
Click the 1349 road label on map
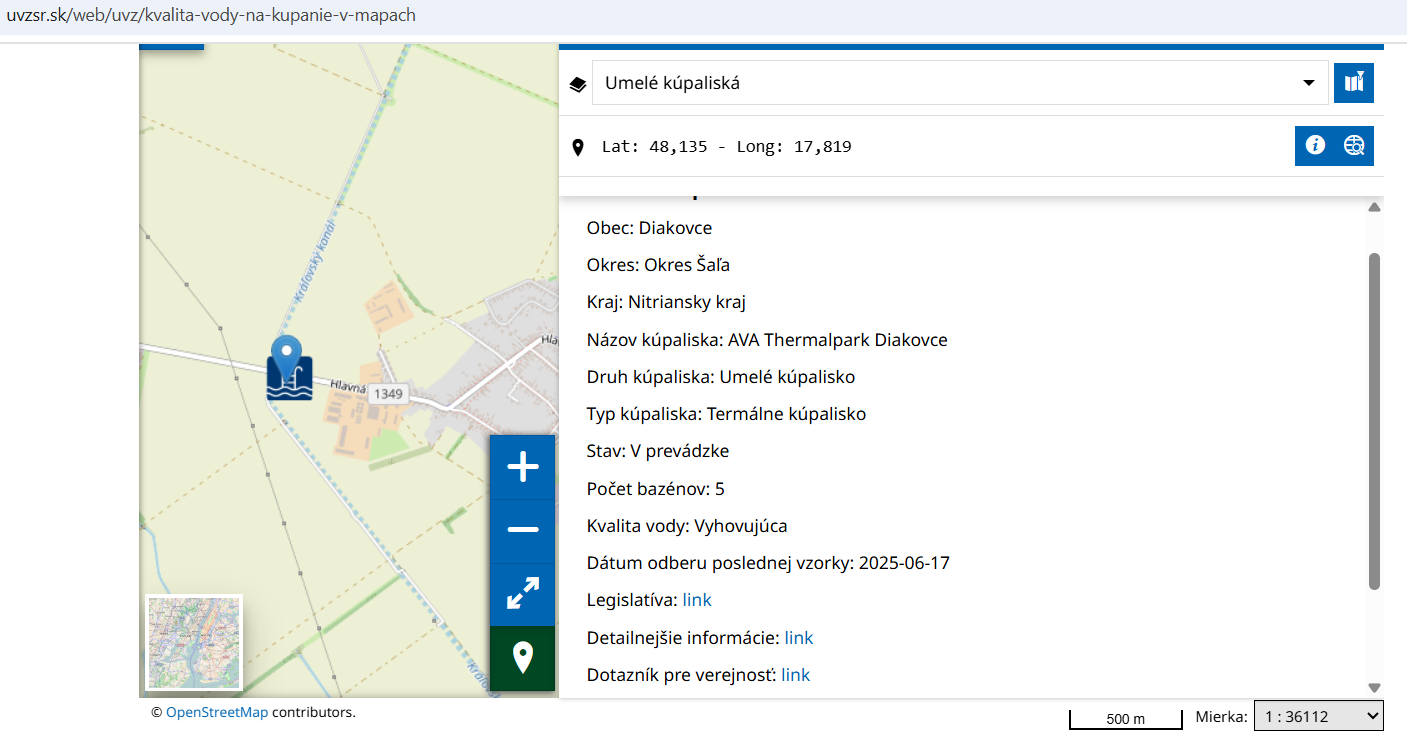[387, 394]
